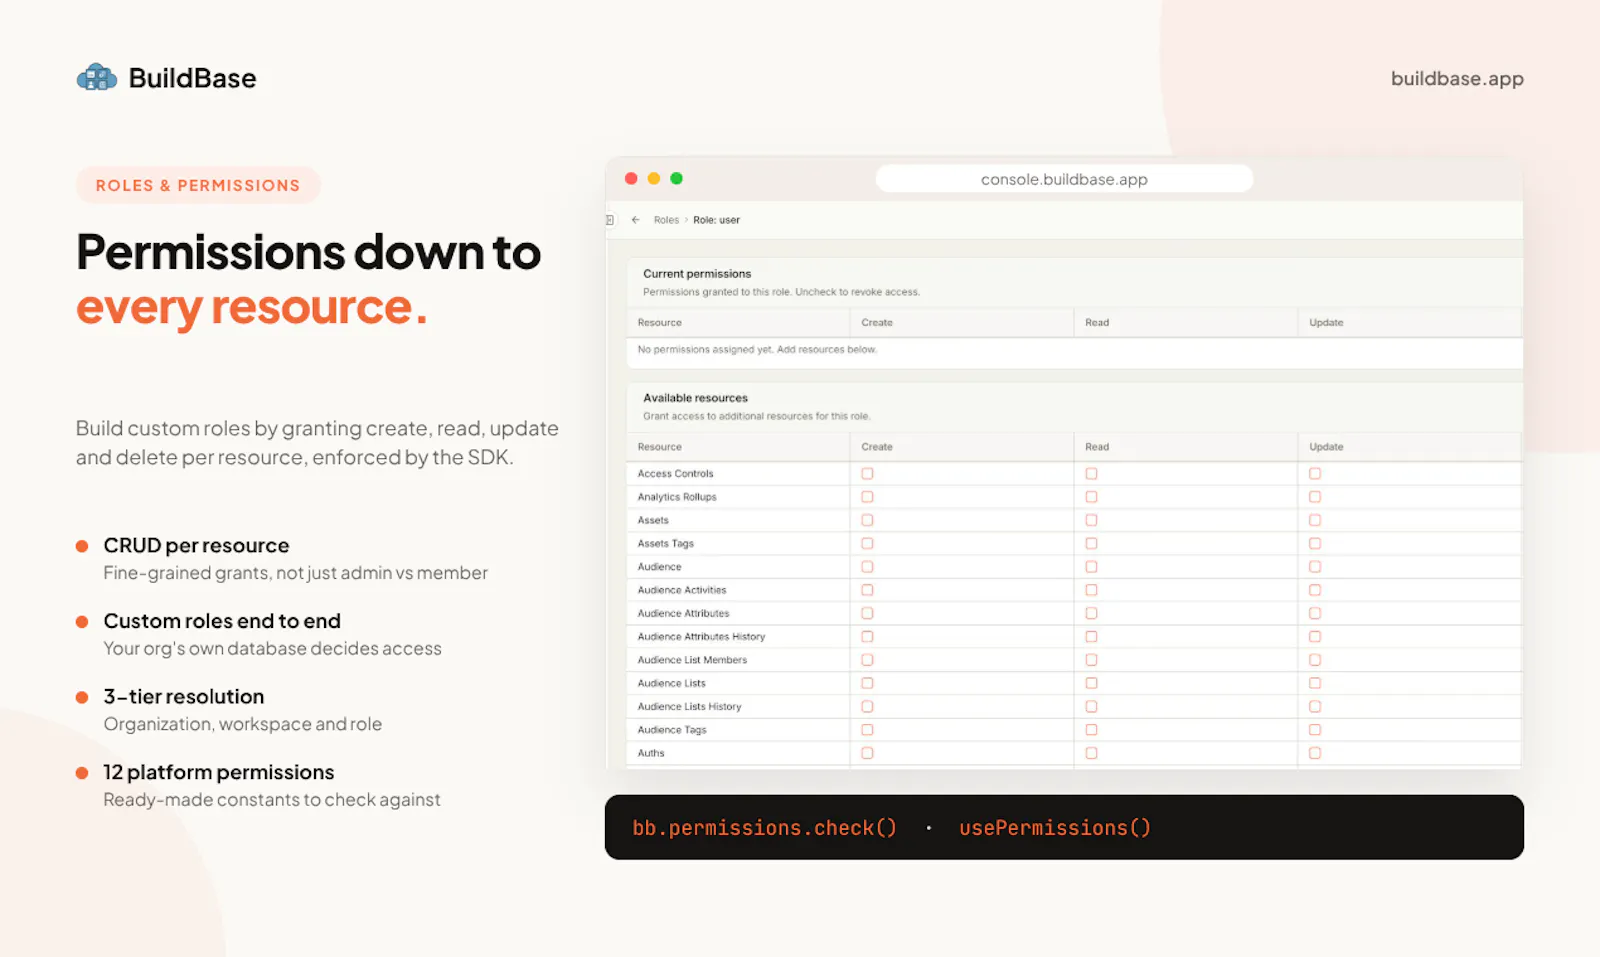
Task: Click the ROLES & PERMISSIONS pill badge
Action: coord(198,185)
